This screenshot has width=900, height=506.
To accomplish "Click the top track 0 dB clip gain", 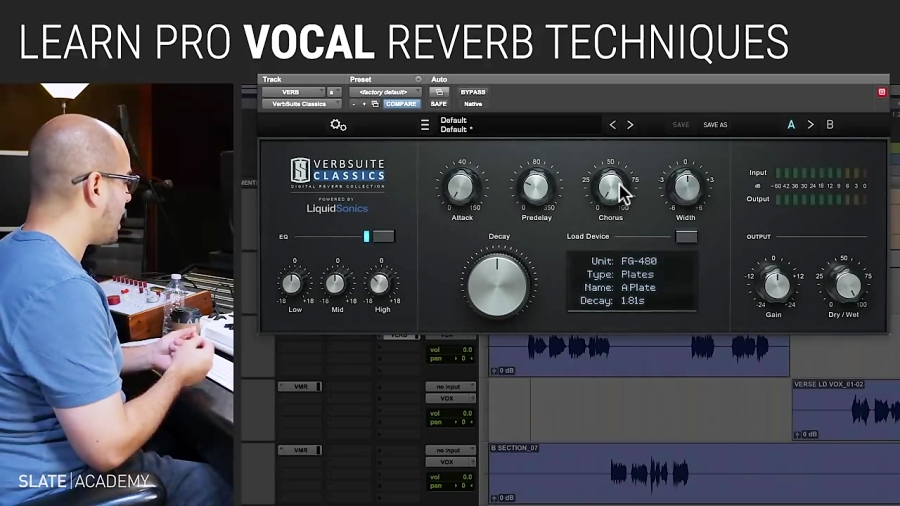I will click(503, 371).
